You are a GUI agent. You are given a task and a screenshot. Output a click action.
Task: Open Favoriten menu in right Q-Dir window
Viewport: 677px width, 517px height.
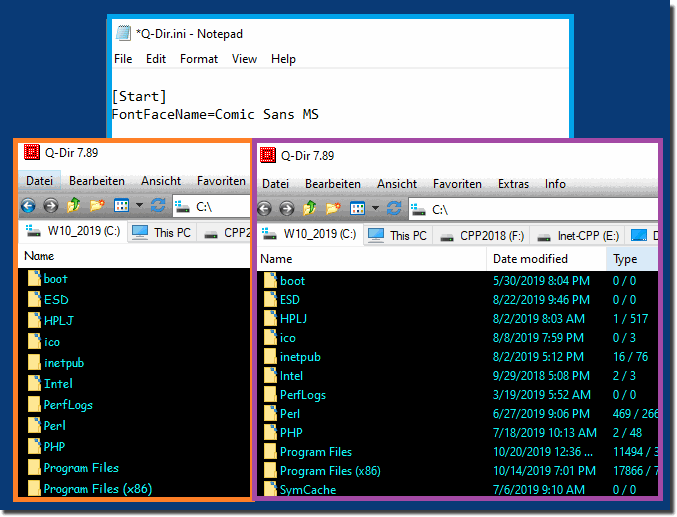(x=457, y=184)
